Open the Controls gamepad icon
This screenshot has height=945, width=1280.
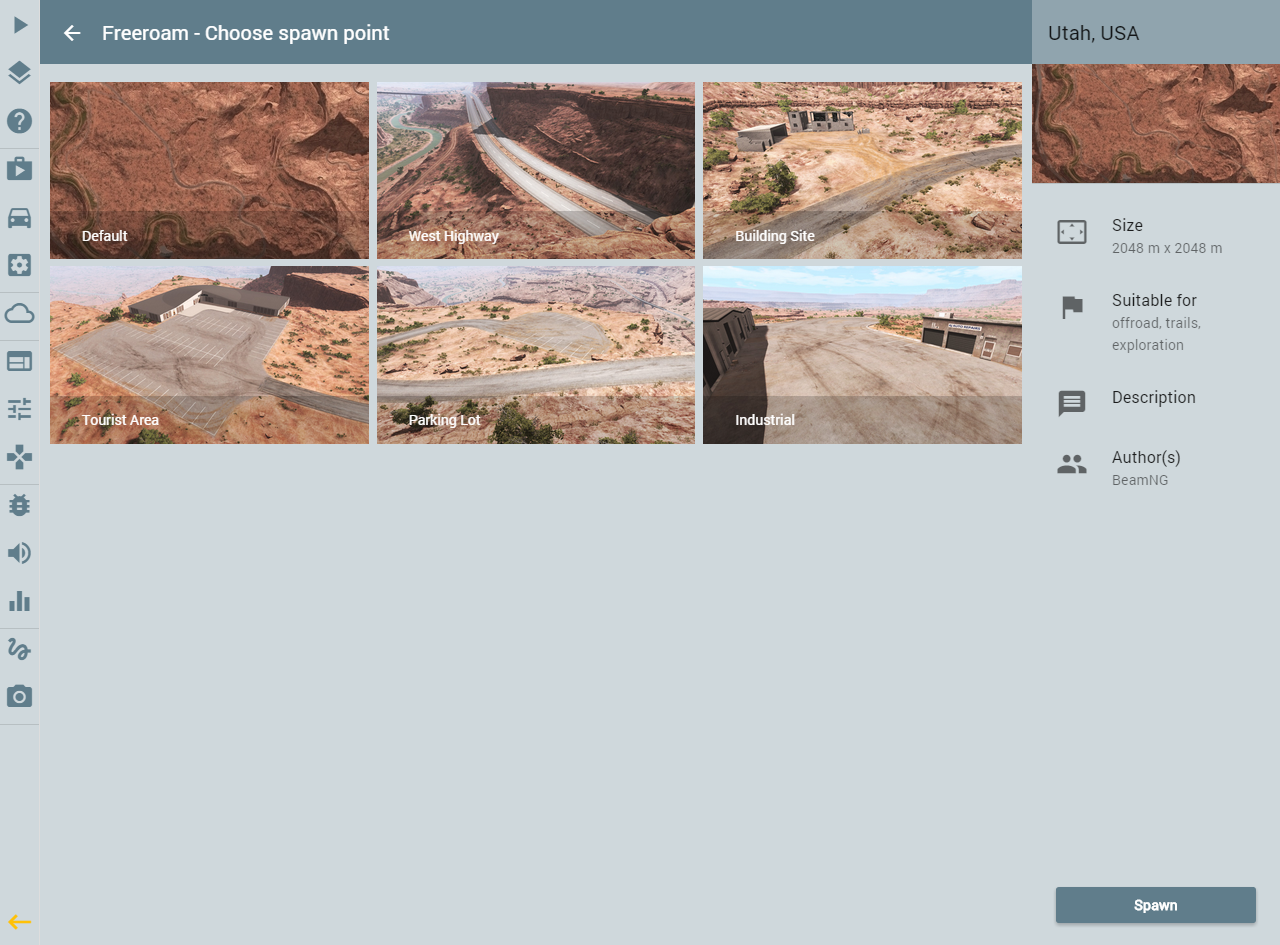[20, 457]
